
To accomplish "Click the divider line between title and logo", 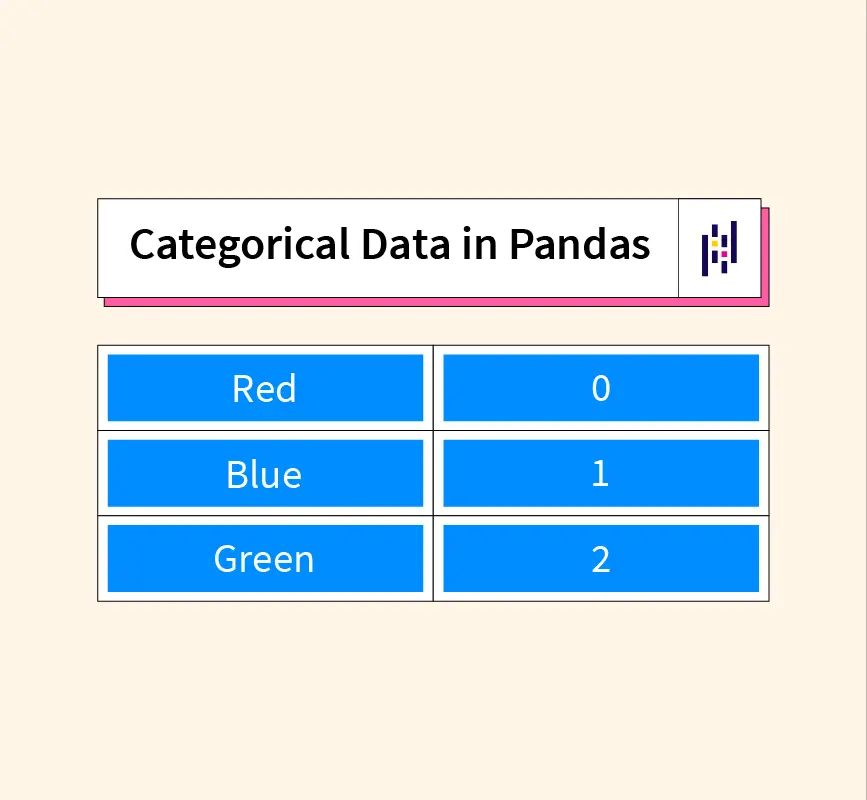I will pos(679,248).
